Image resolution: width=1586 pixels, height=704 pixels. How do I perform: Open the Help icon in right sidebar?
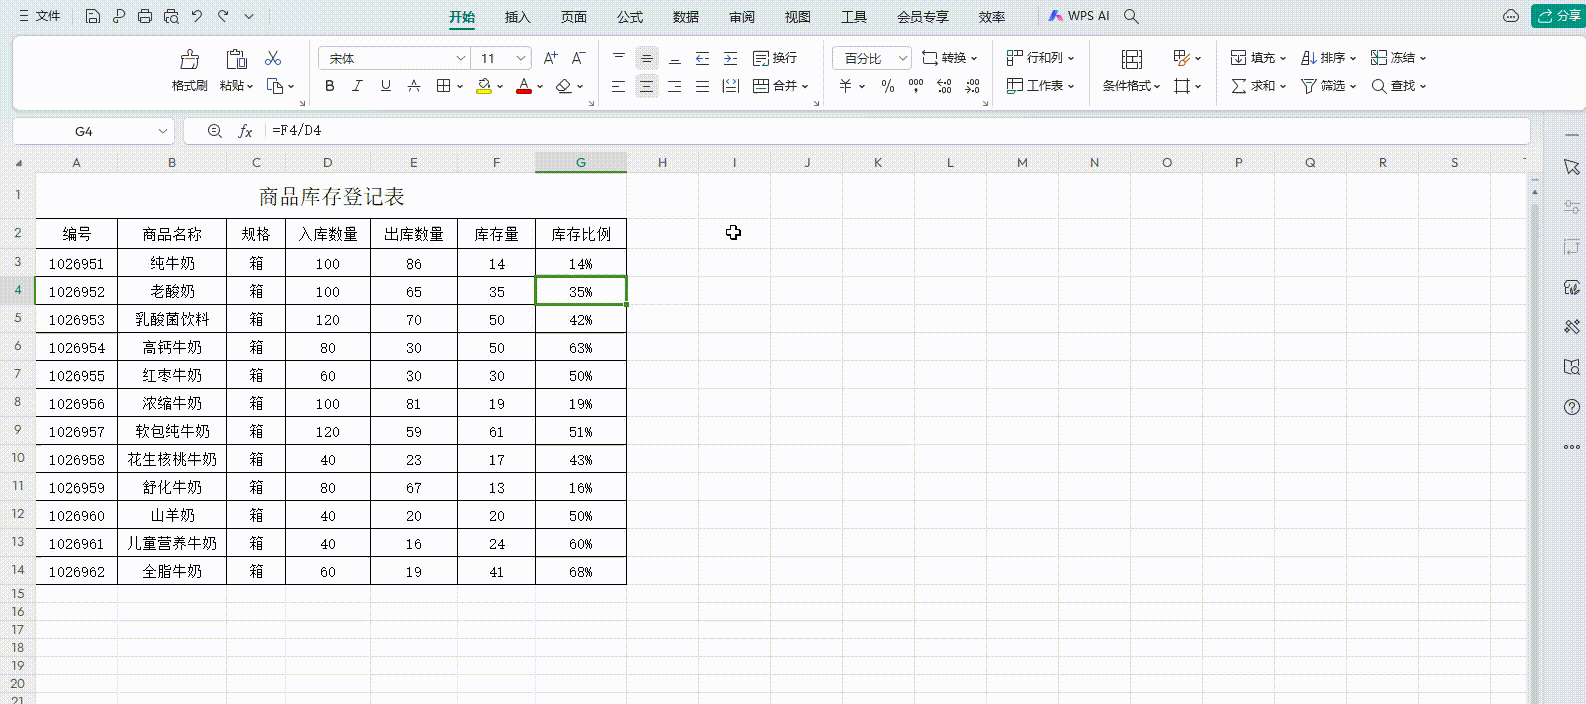coord(1572,407)
